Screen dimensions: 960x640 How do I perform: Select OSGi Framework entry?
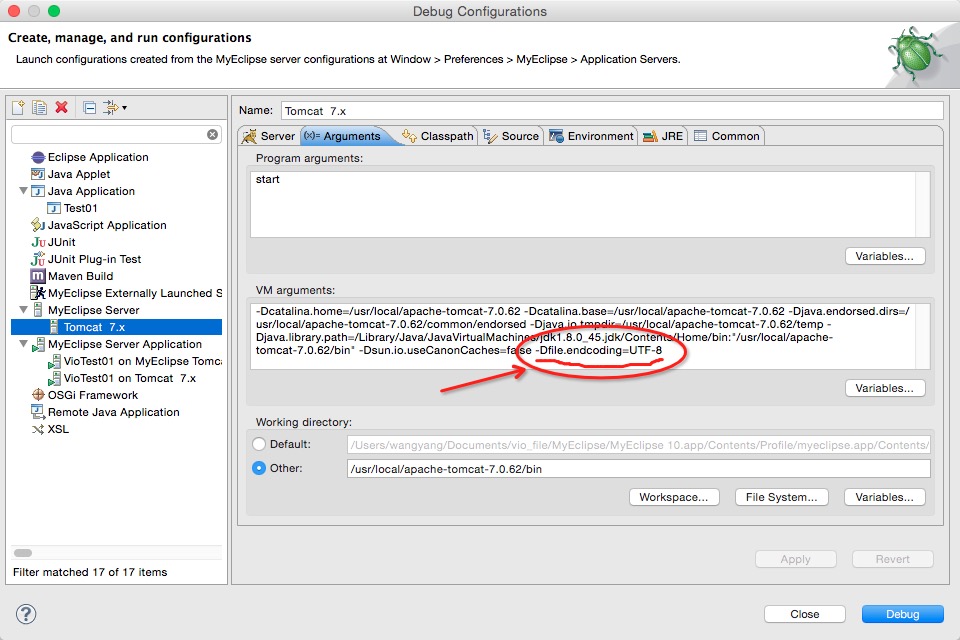(92, 395)
